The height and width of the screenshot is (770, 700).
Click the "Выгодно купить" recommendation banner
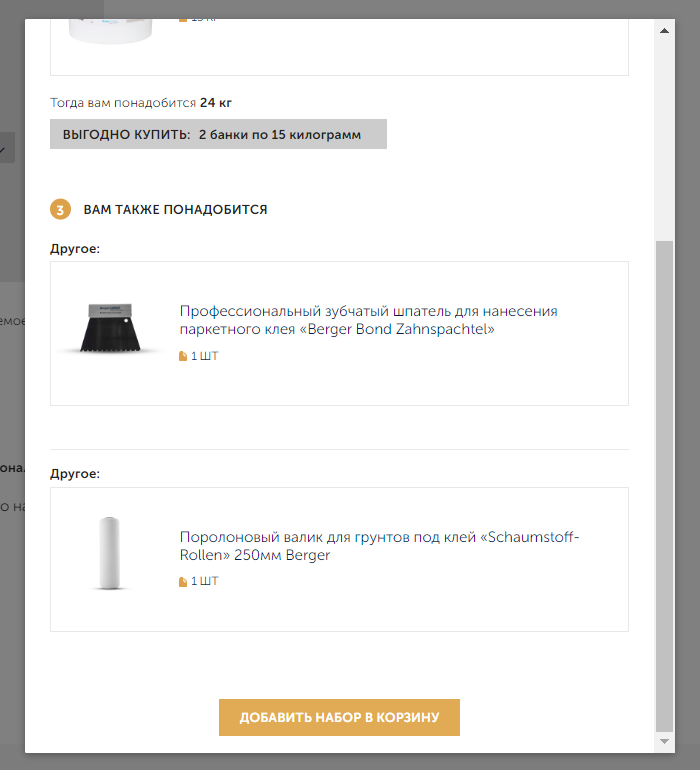(218, 134)
